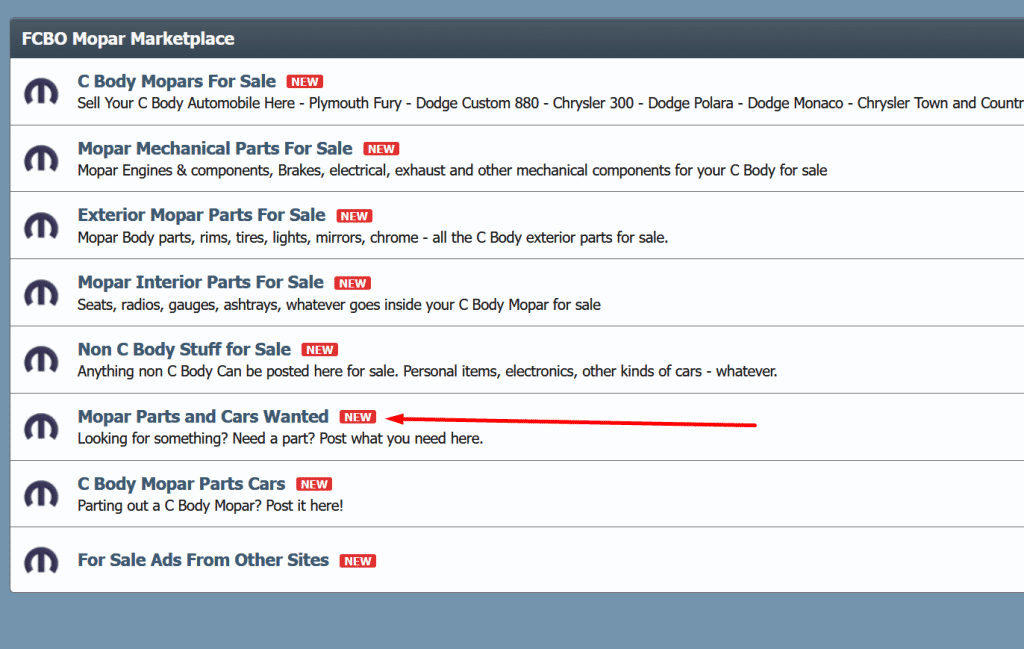
Task: Open C Body Mopars For Sale forum
Action: click(177, 82)
